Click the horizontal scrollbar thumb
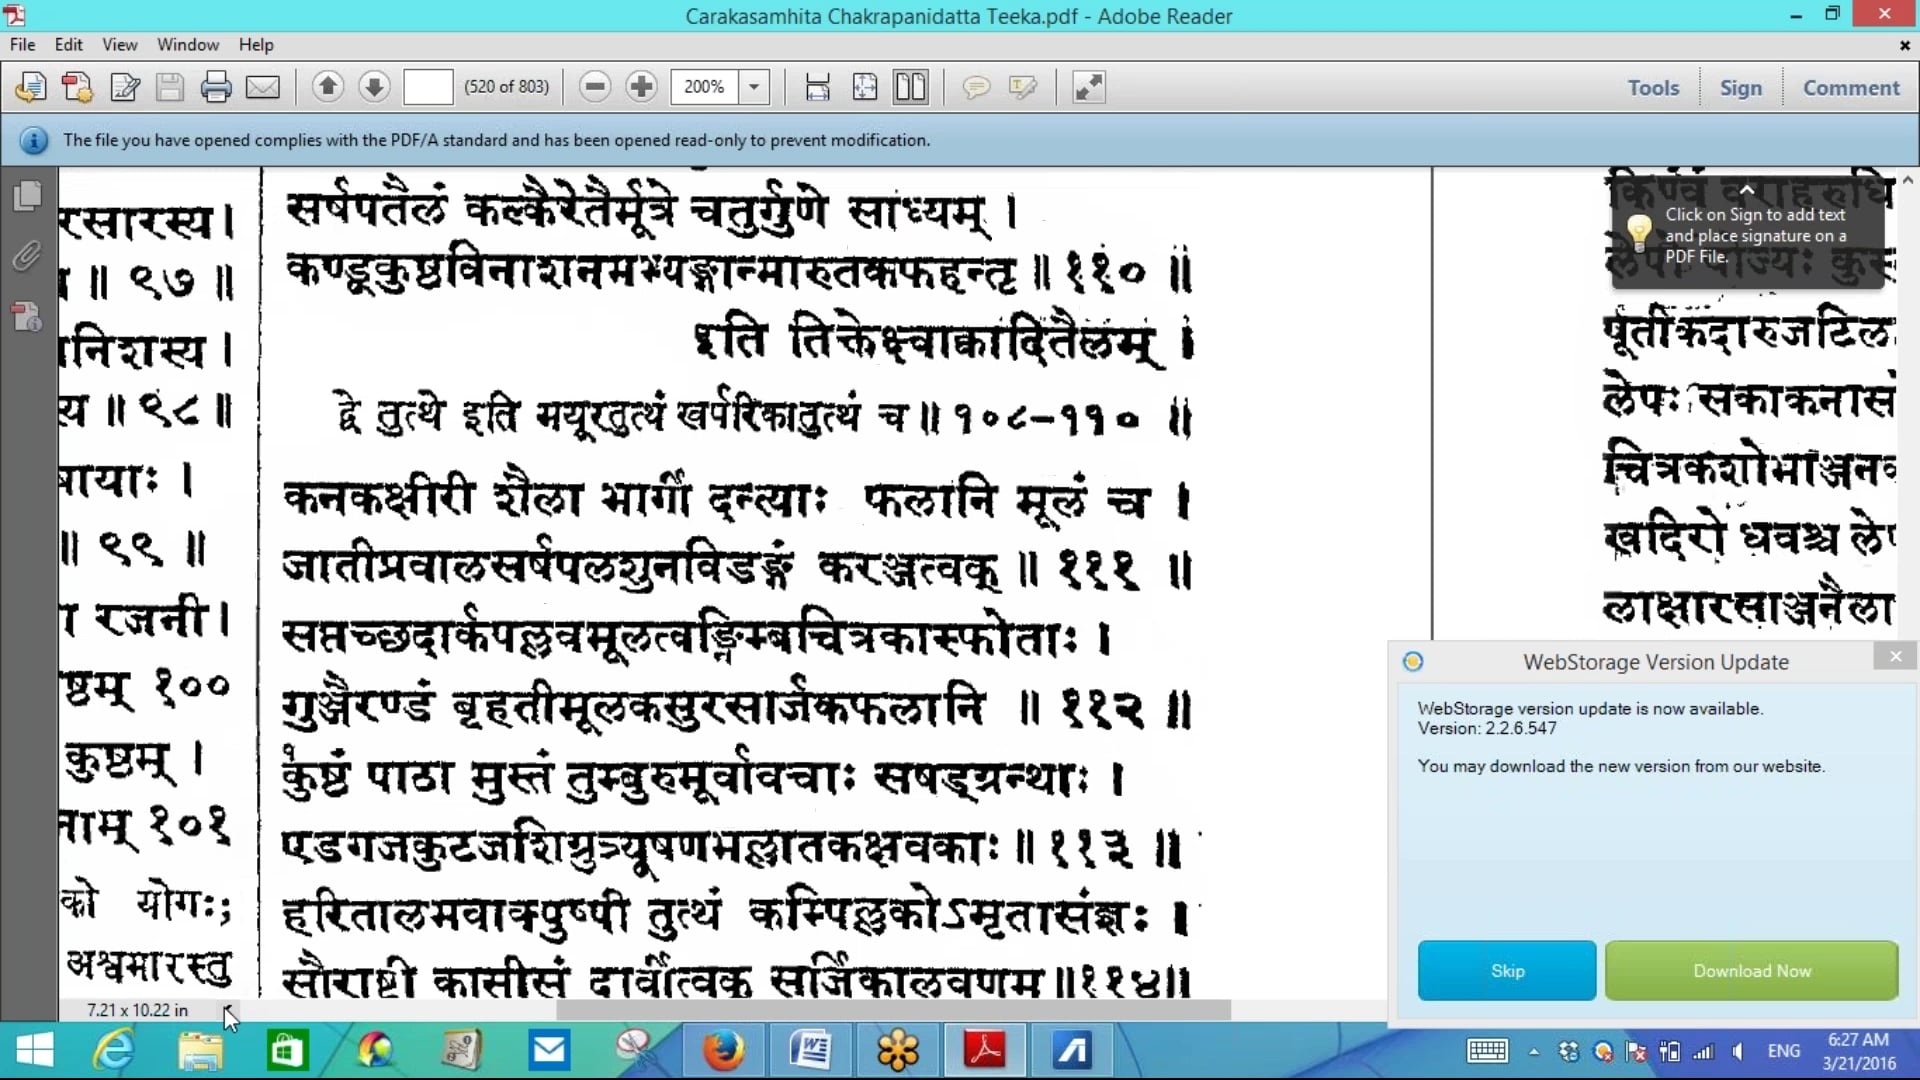This screenshot has height=1080, width=1920. click(x=893, y=1010)
